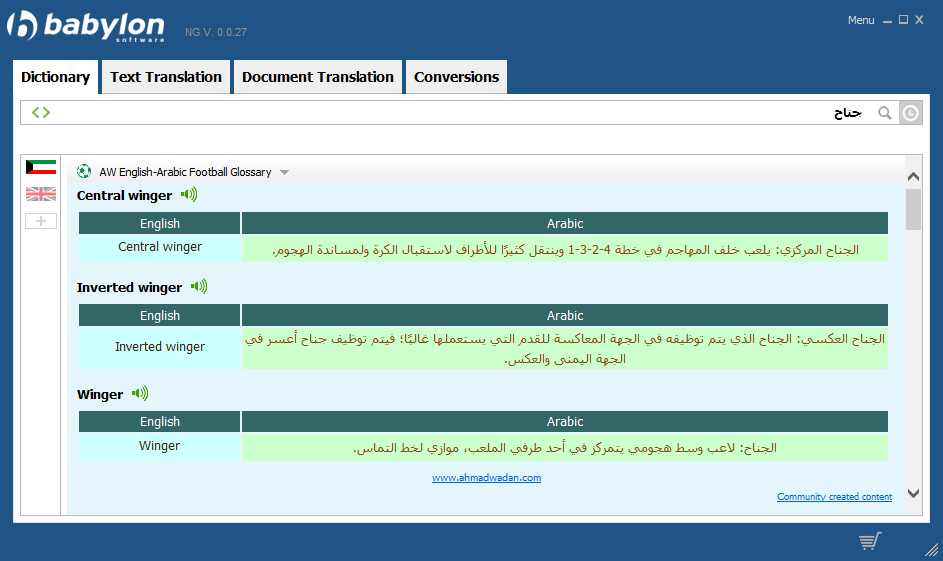Play audio pronunciation for Central winger

tap(189, 195)
